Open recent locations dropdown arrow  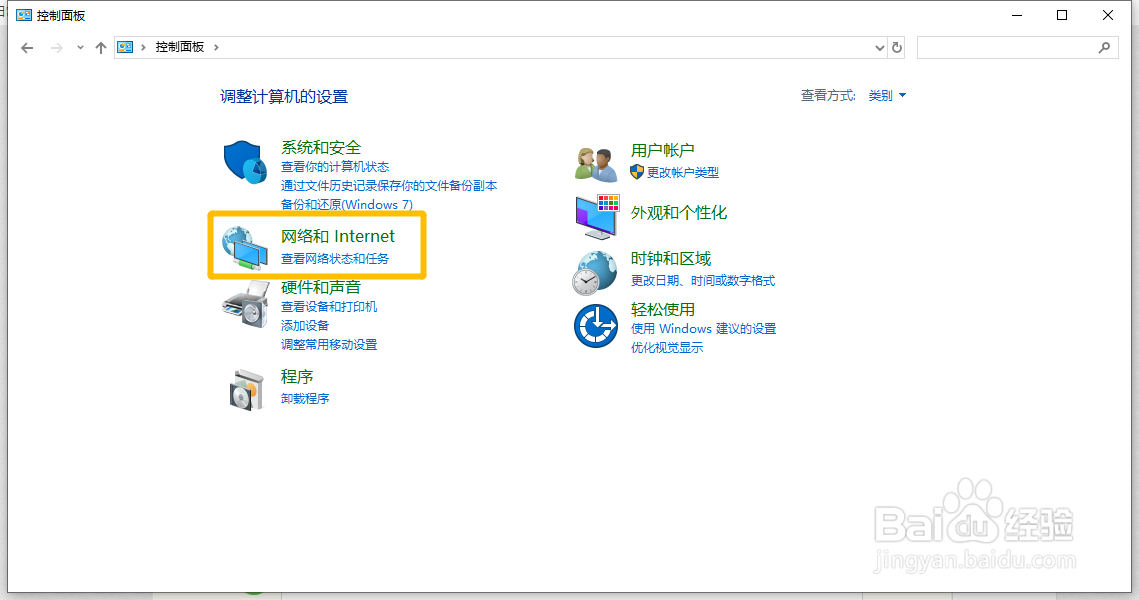(x=80, y=48)
